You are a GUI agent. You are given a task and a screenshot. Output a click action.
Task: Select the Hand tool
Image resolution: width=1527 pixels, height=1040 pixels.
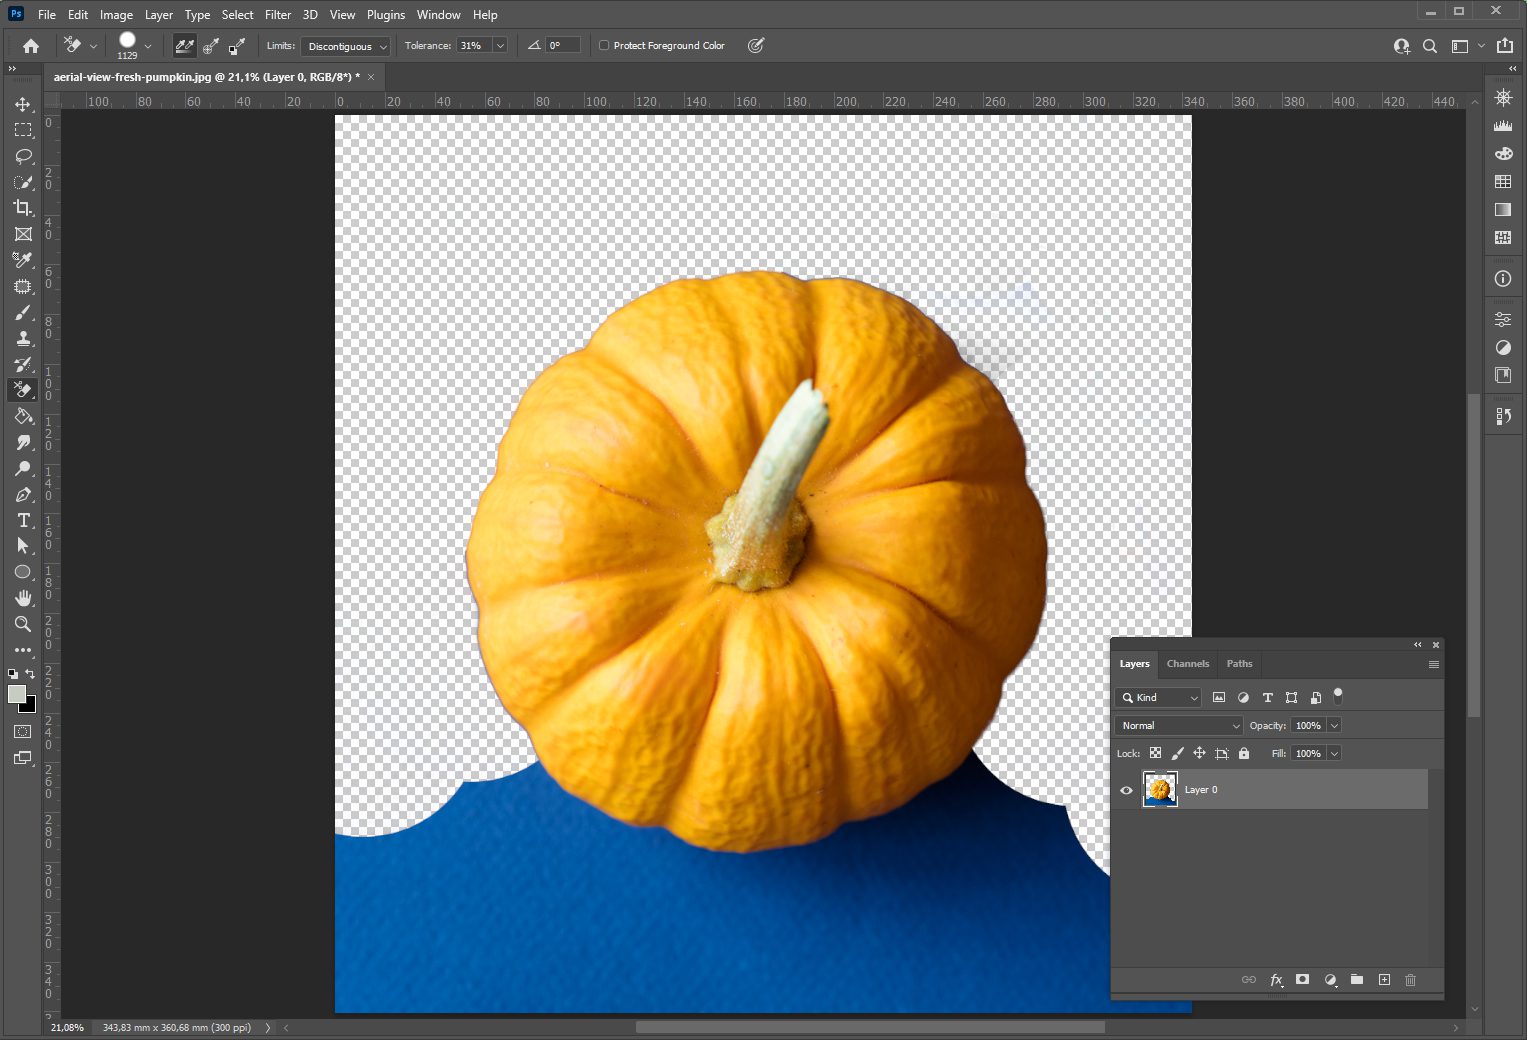(x=23, y=598)
